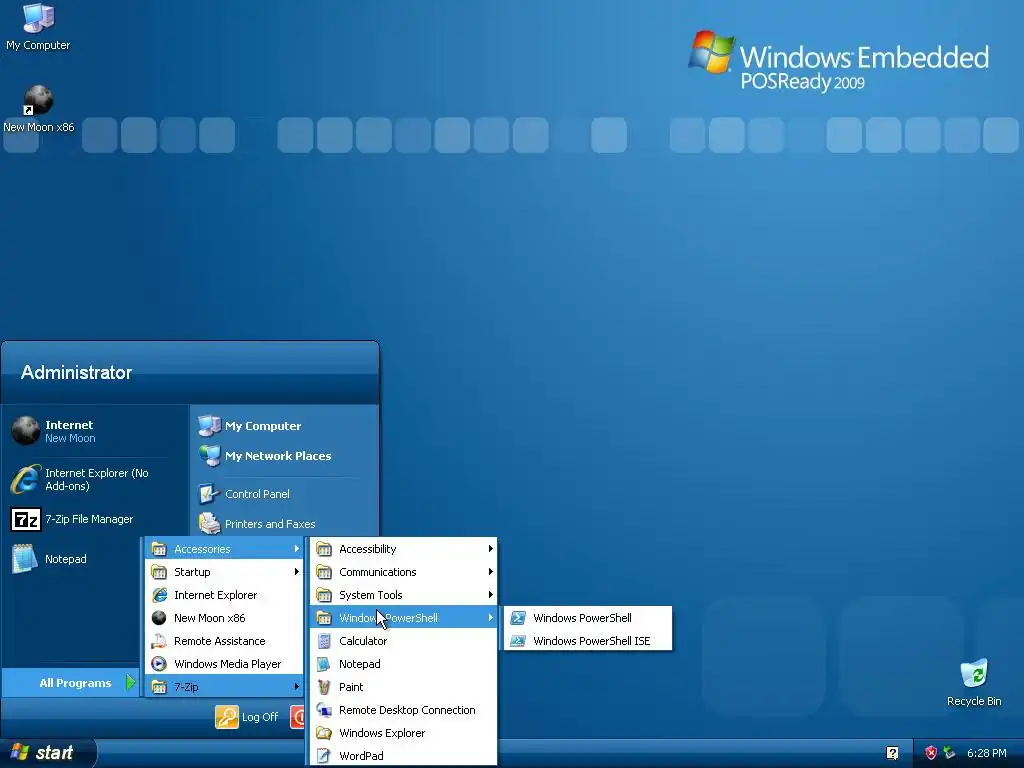
Task: Open 7-Zip File Manager icon
Action: pos(26,520)
